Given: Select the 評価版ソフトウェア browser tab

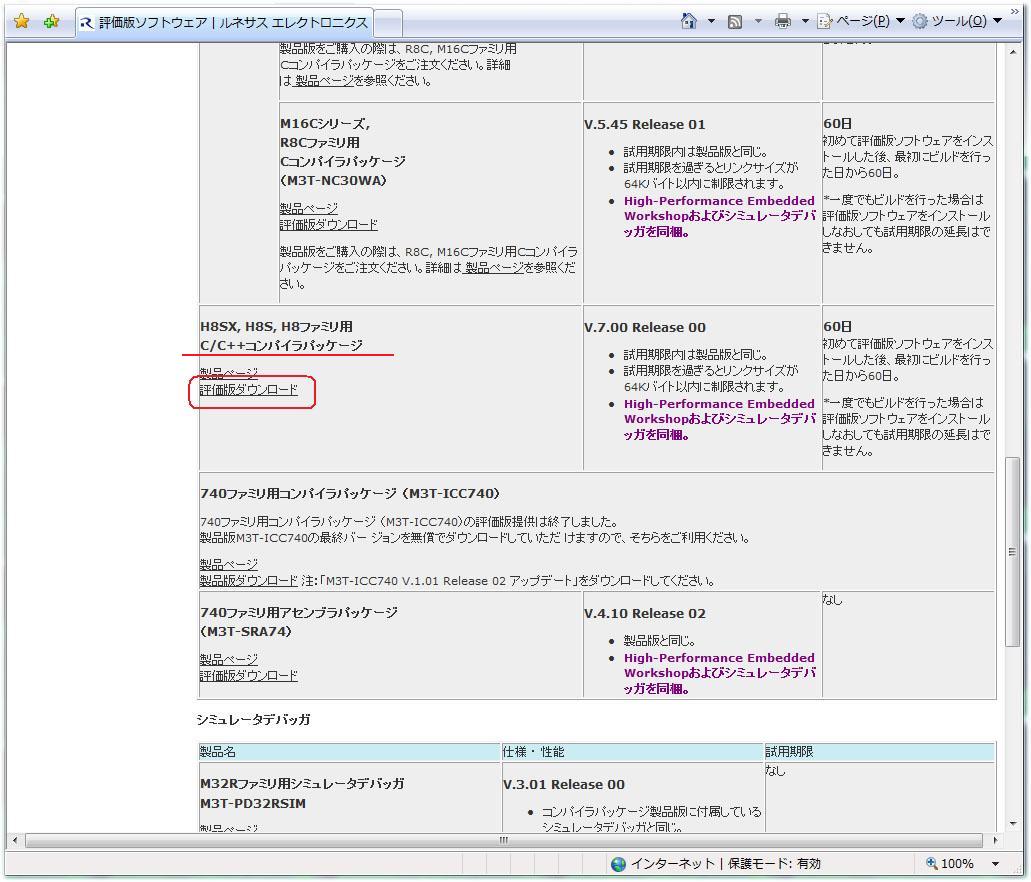Looking at the screenshot, I should click(224, 22).
